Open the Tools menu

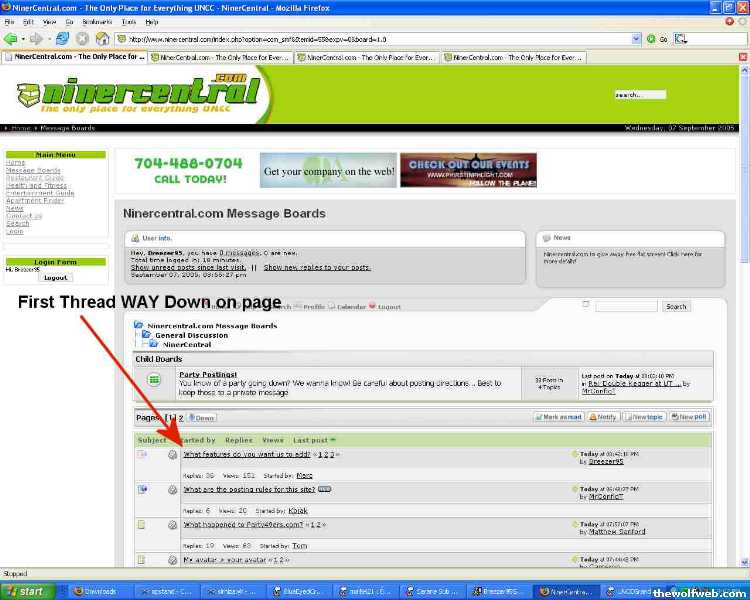(x=129, y=21)
